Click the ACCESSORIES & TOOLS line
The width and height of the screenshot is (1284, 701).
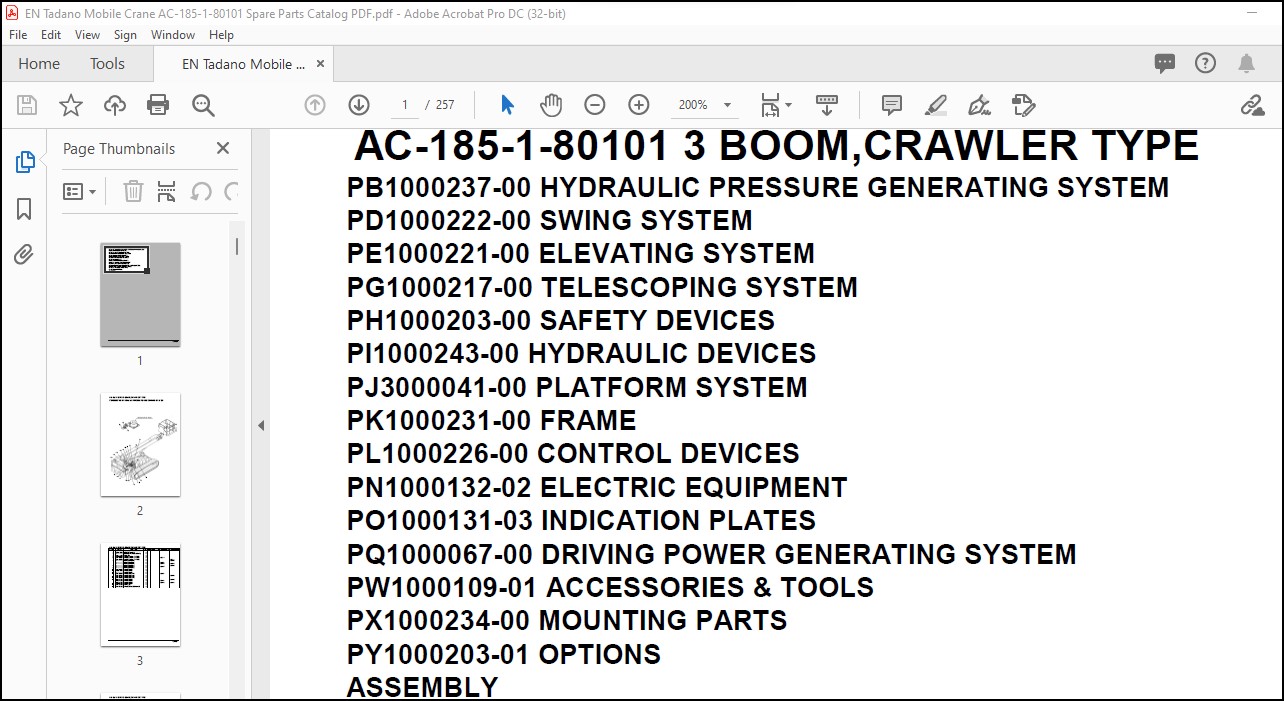coord(610,587)
